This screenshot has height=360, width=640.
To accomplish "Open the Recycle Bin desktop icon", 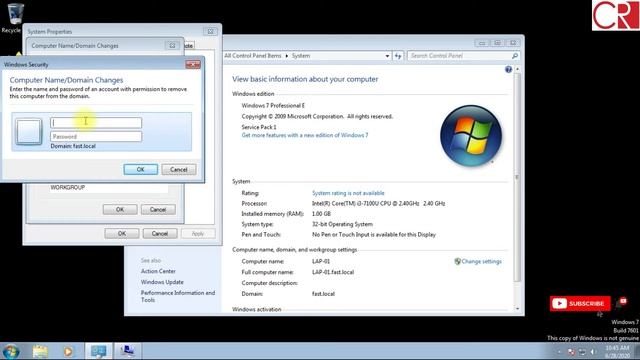I will click(14, 18).
